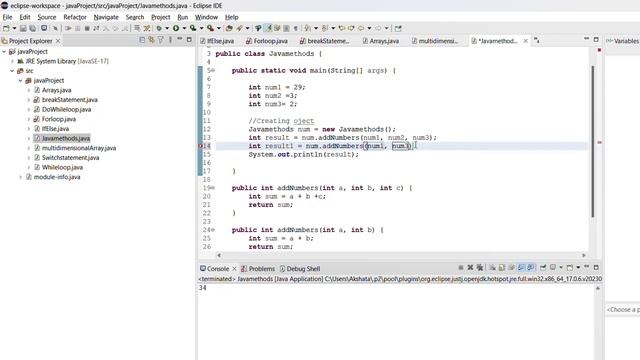Toggle Skip All Breakpoints
This screenshot has height=360, width=640.
pyautogui.click(x=55, y=28)
